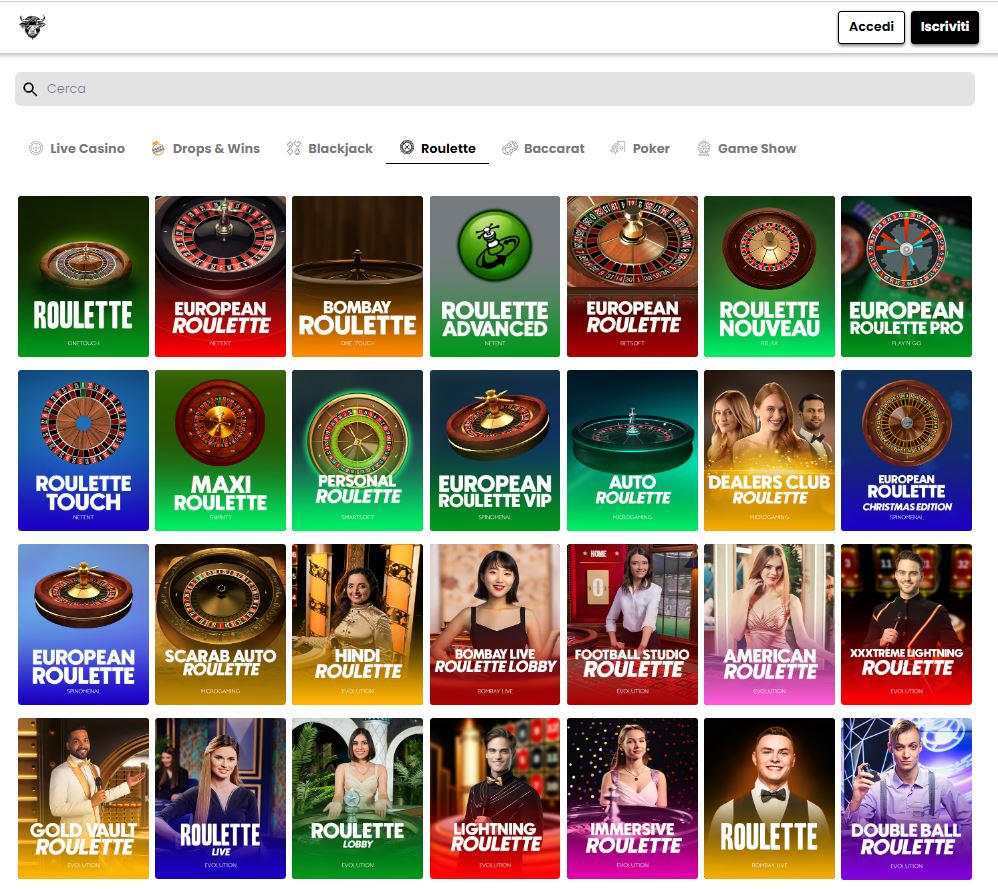Switch to the Game Show tab
Viewport: 998px width, 889px height.
[x=747, y=148]
